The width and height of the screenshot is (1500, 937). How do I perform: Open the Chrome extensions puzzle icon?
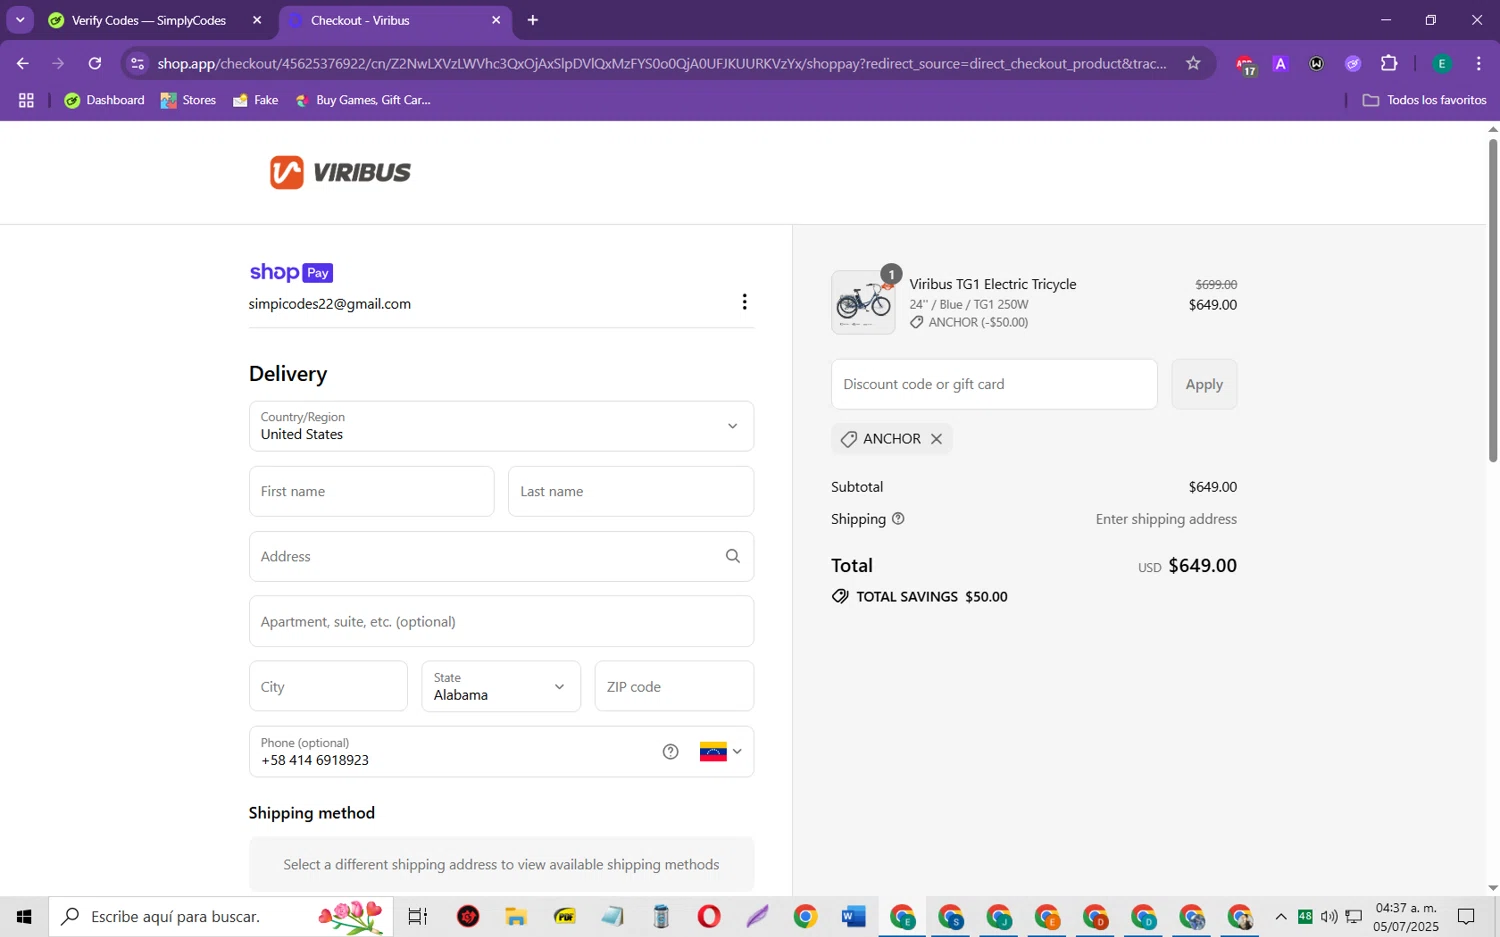click(1389, 63)
